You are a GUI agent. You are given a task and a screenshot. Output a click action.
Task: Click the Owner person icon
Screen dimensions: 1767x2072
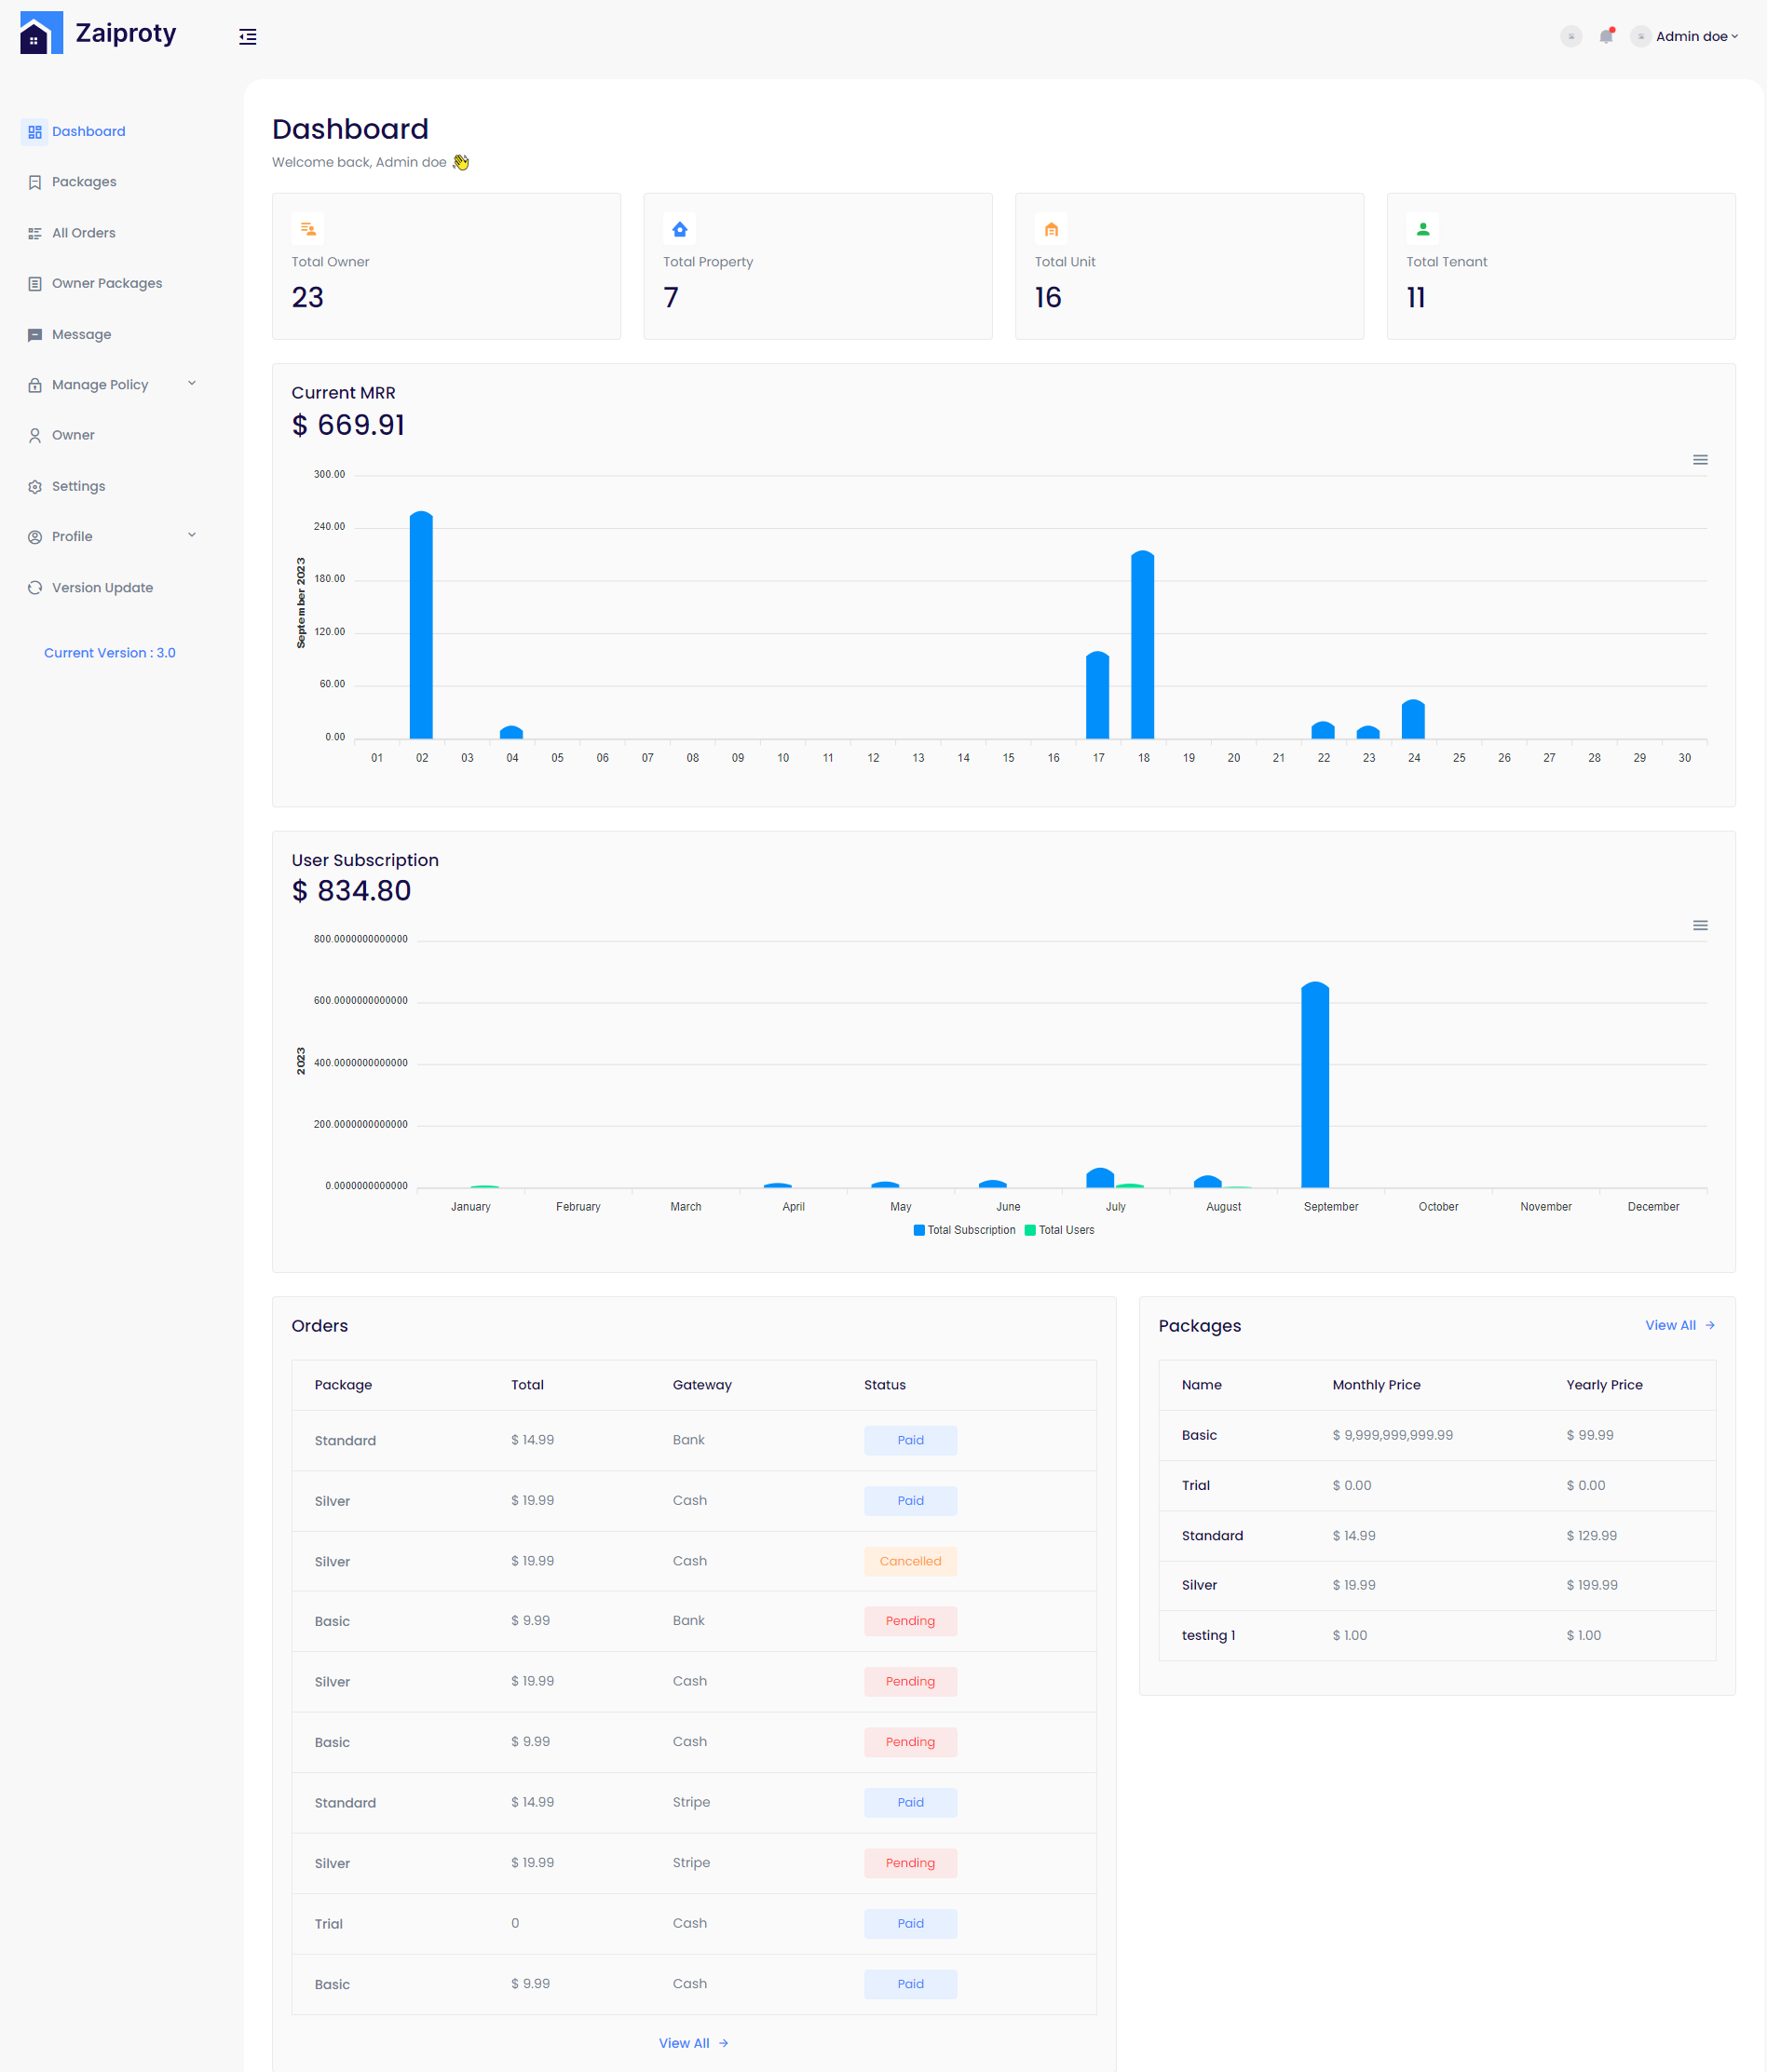pyautogui.click(x=35, y=436)
